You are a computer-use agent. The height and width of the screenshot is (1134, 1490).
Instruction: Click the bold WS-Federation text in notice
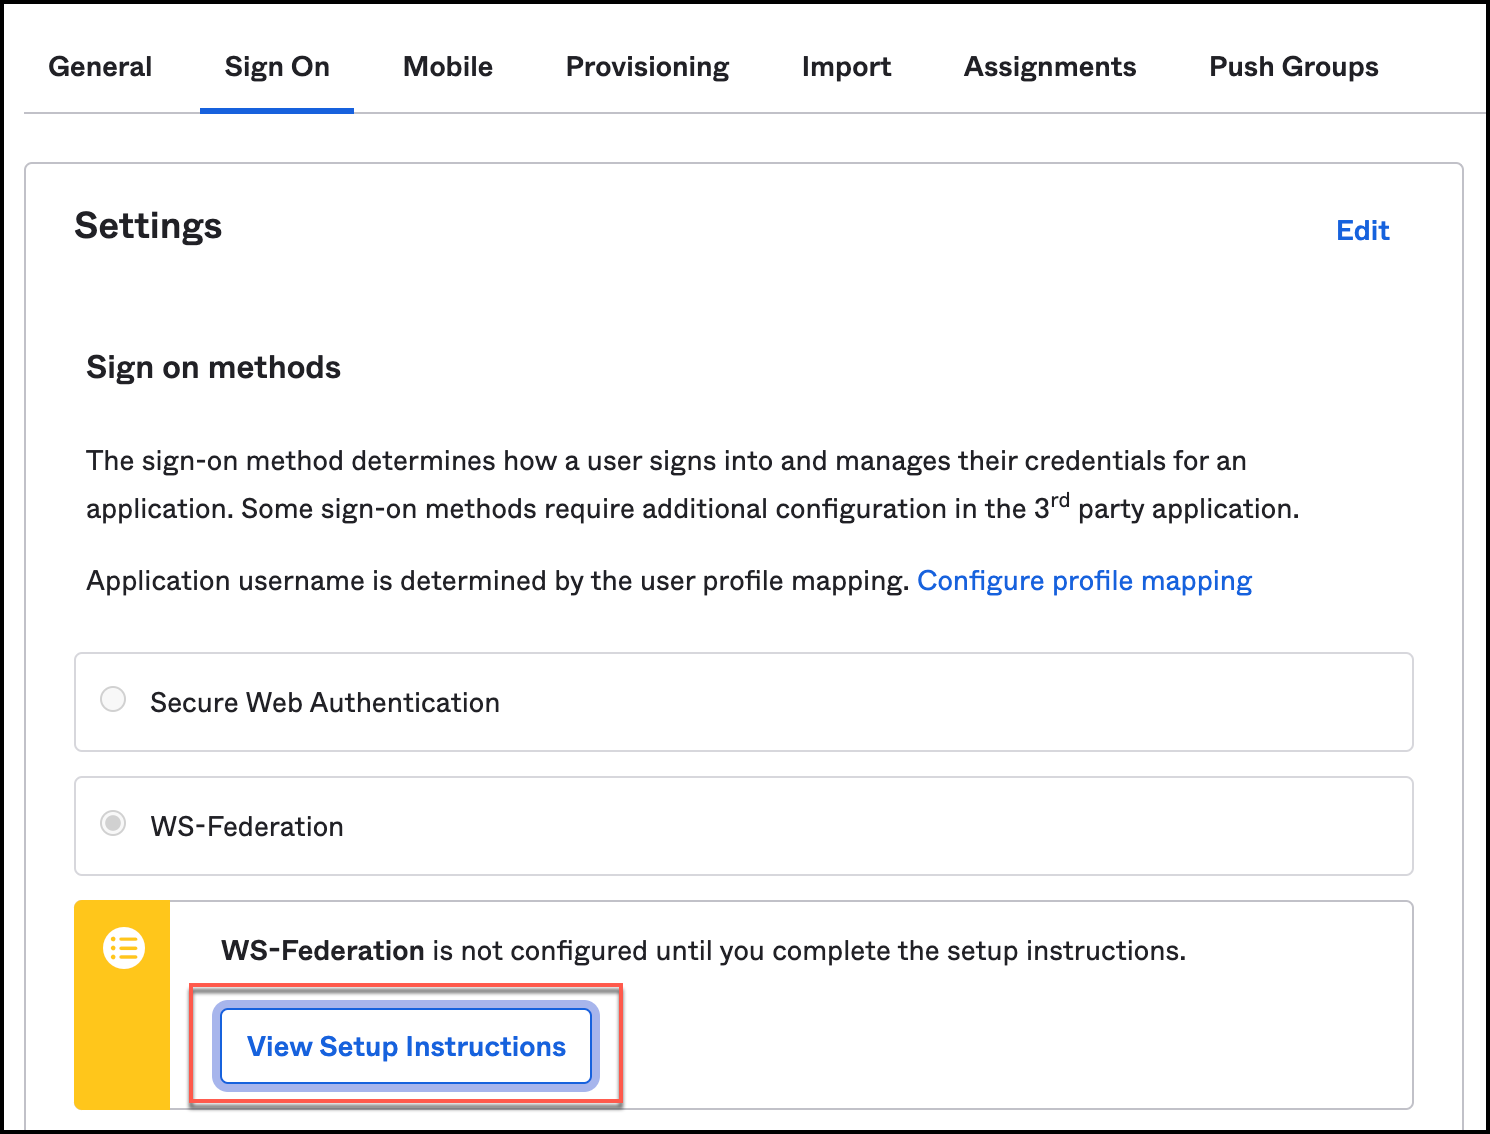coord(323,951)
